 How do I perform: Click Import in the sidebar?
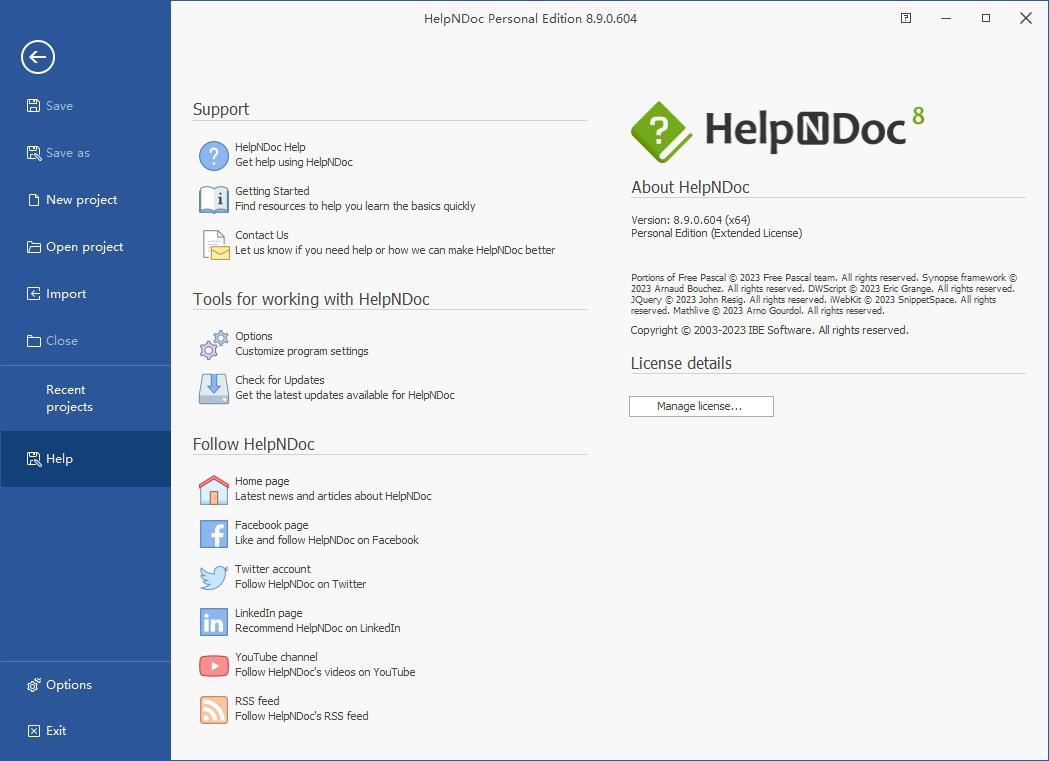[66, 293]
